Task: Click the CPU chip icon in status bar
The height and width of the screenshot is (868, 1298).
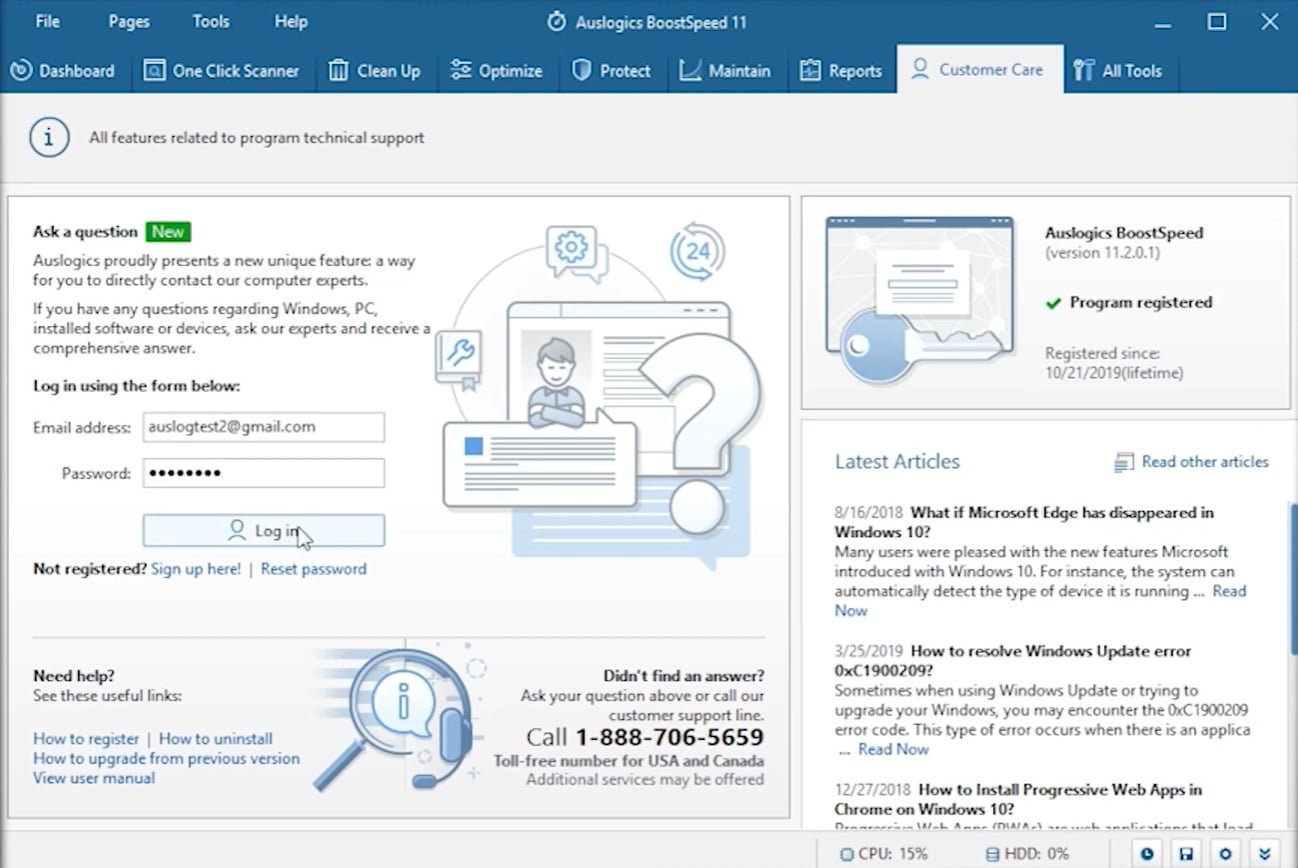Action: pyautogui.click(x=847, y=854)
